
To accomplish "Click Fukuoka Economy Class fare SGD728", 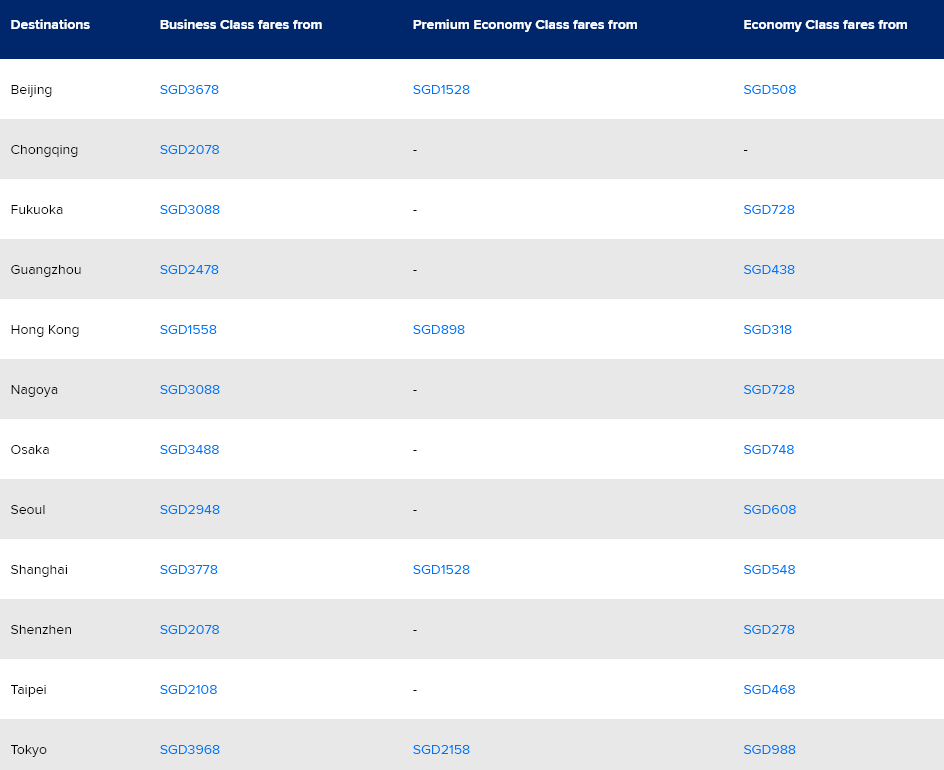I will point(768,210).
